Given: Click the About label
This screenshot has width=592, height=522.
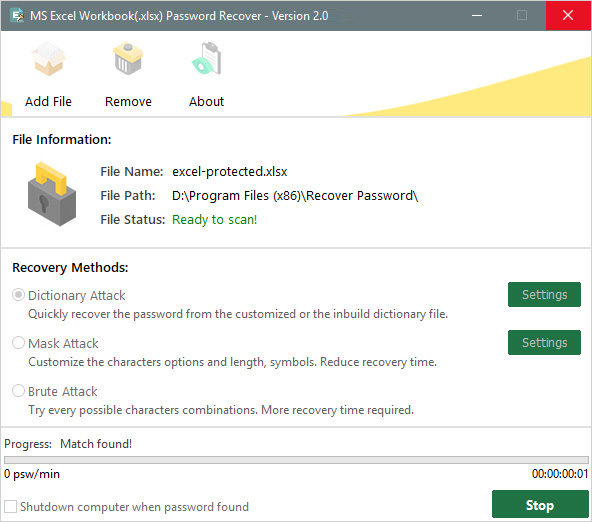Looking at the screenshot, I should [x=207, y=102].
